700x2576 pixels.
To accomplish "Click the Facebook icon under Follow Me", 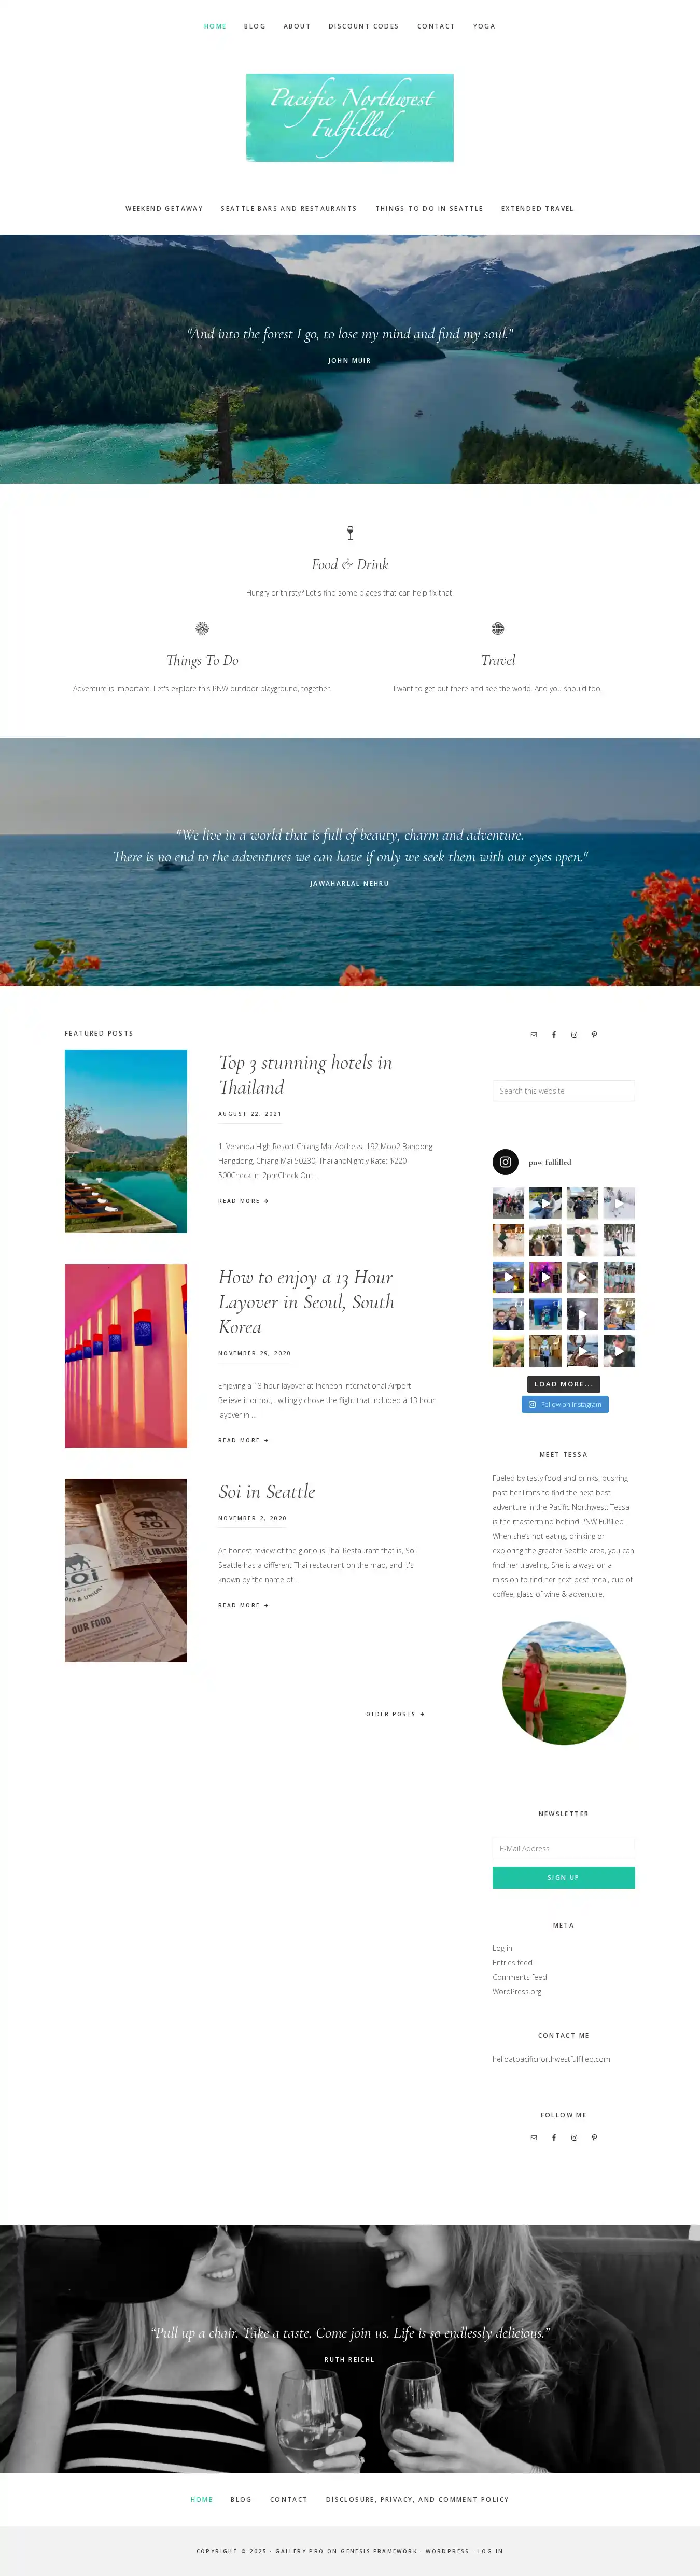I will 554,2138.
